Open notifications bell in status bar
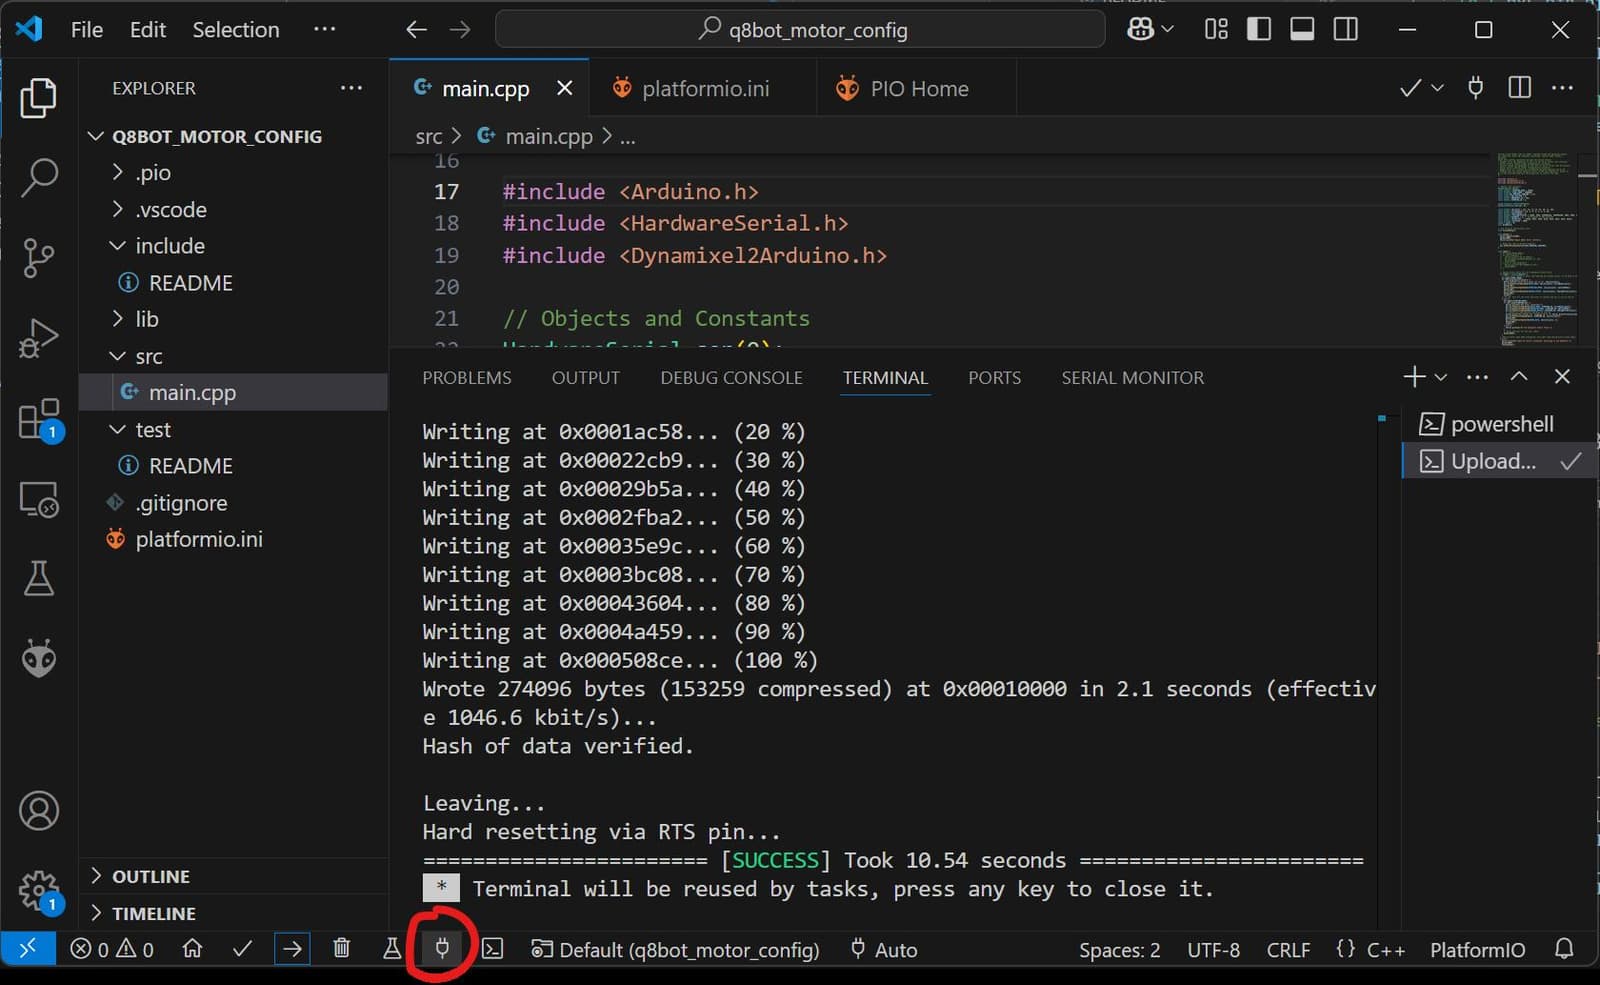The height and width of the screenshot is (985, 1600). [1564, 948]
